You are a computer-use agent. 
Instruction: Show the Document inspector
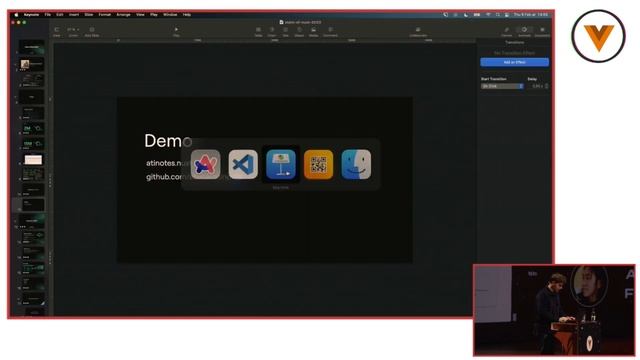pyautogui.click(x=542, y=32)
